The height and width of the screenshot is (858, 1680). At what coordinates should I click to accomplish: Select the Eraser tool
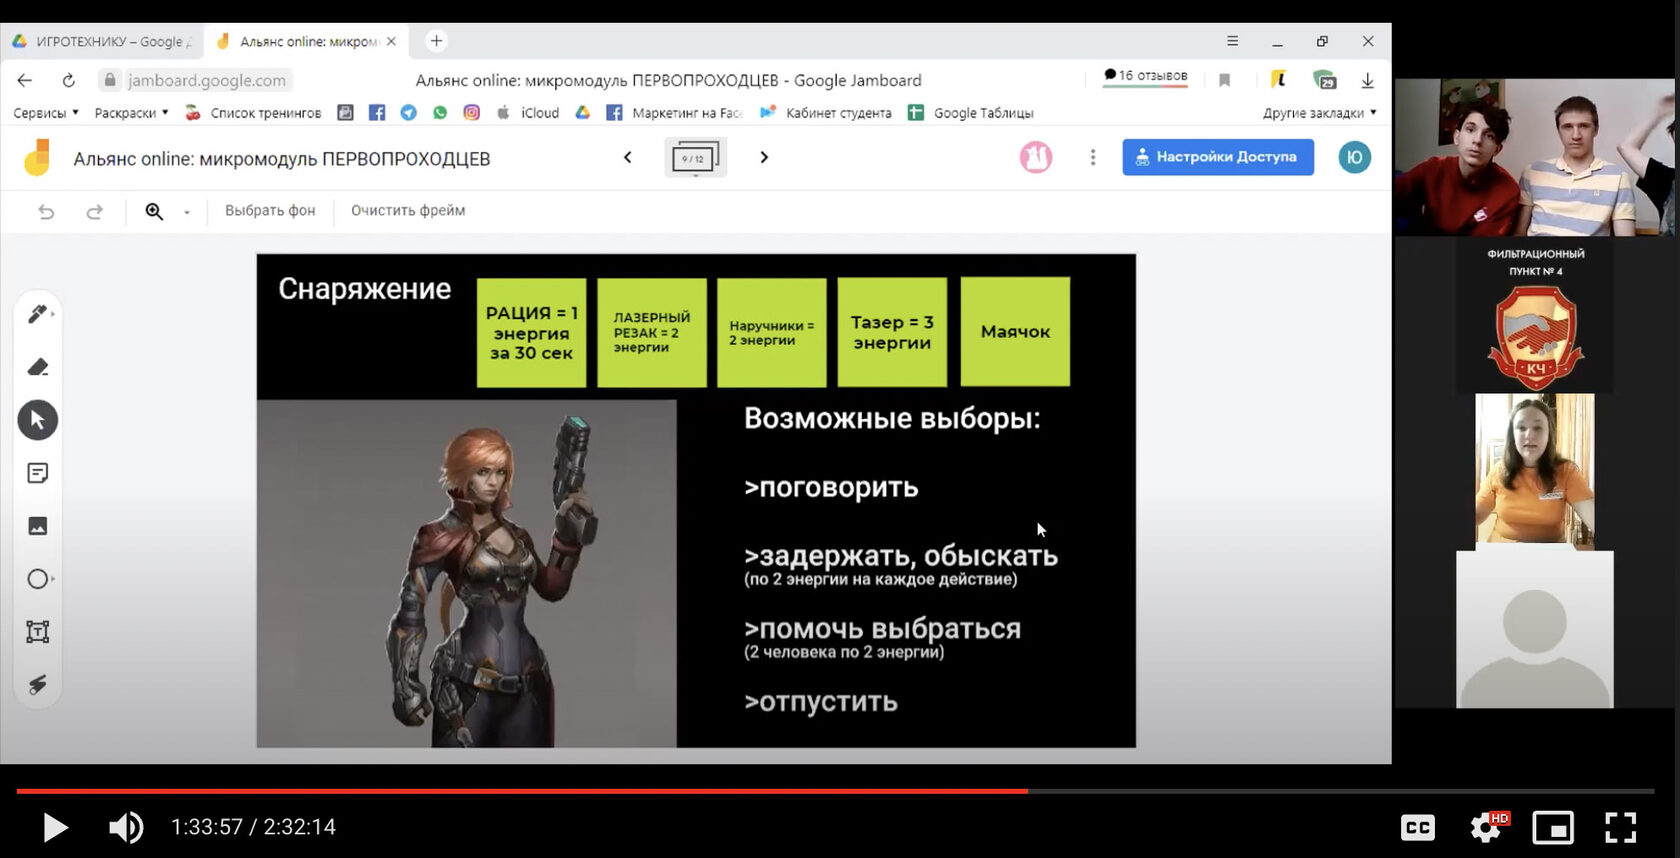[37, 367]
